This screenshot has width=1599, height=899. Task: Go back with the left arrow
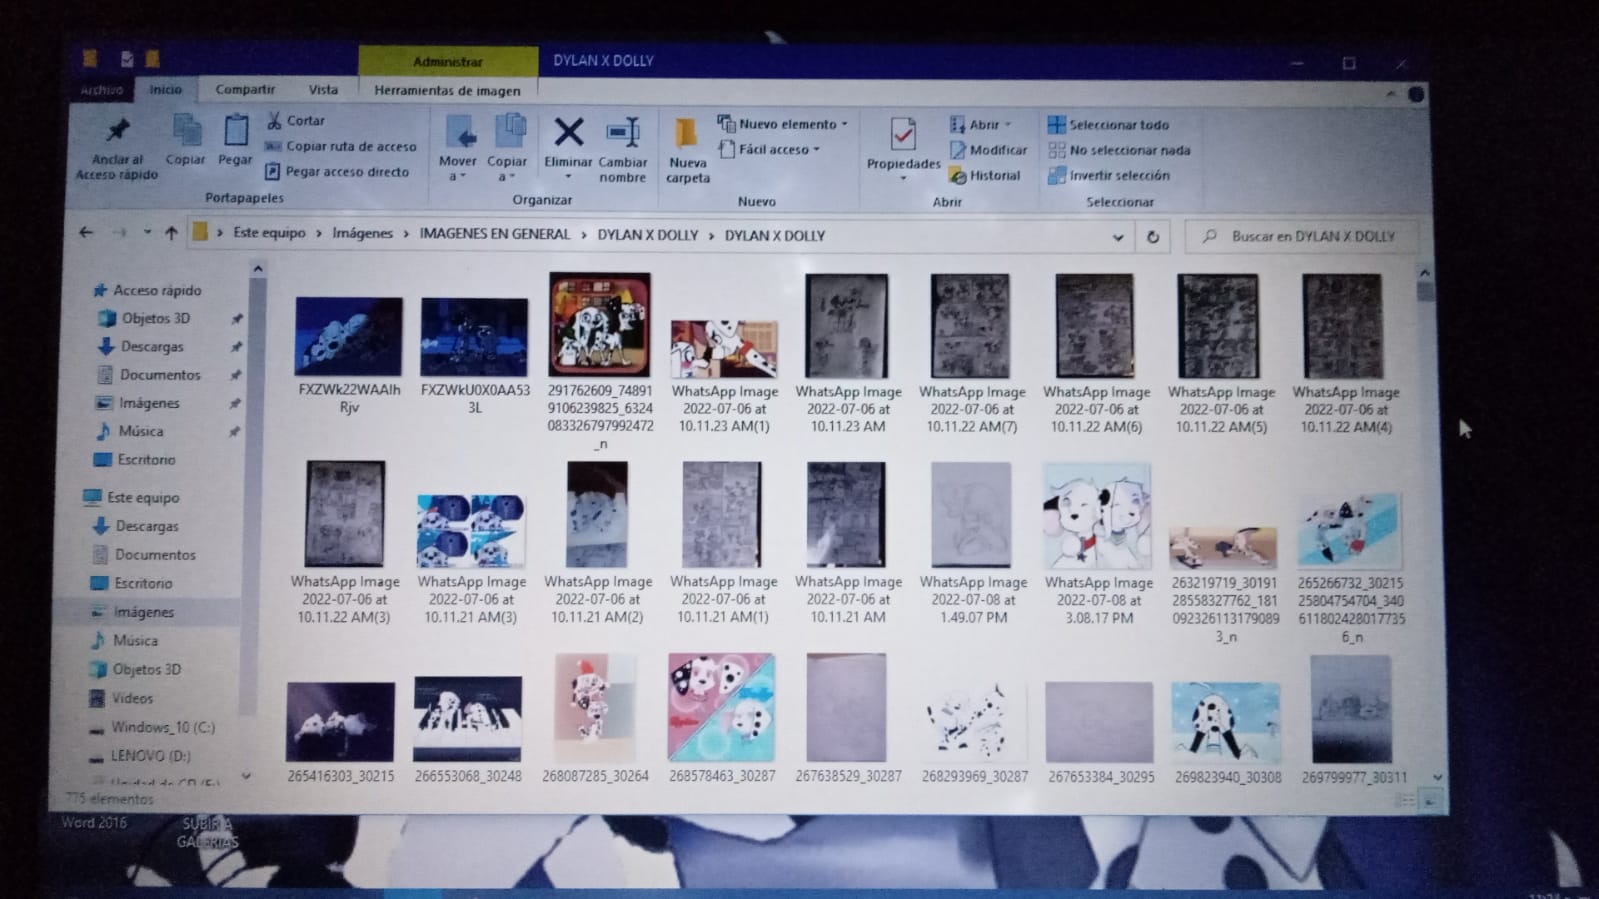click(x=86, y=233)
